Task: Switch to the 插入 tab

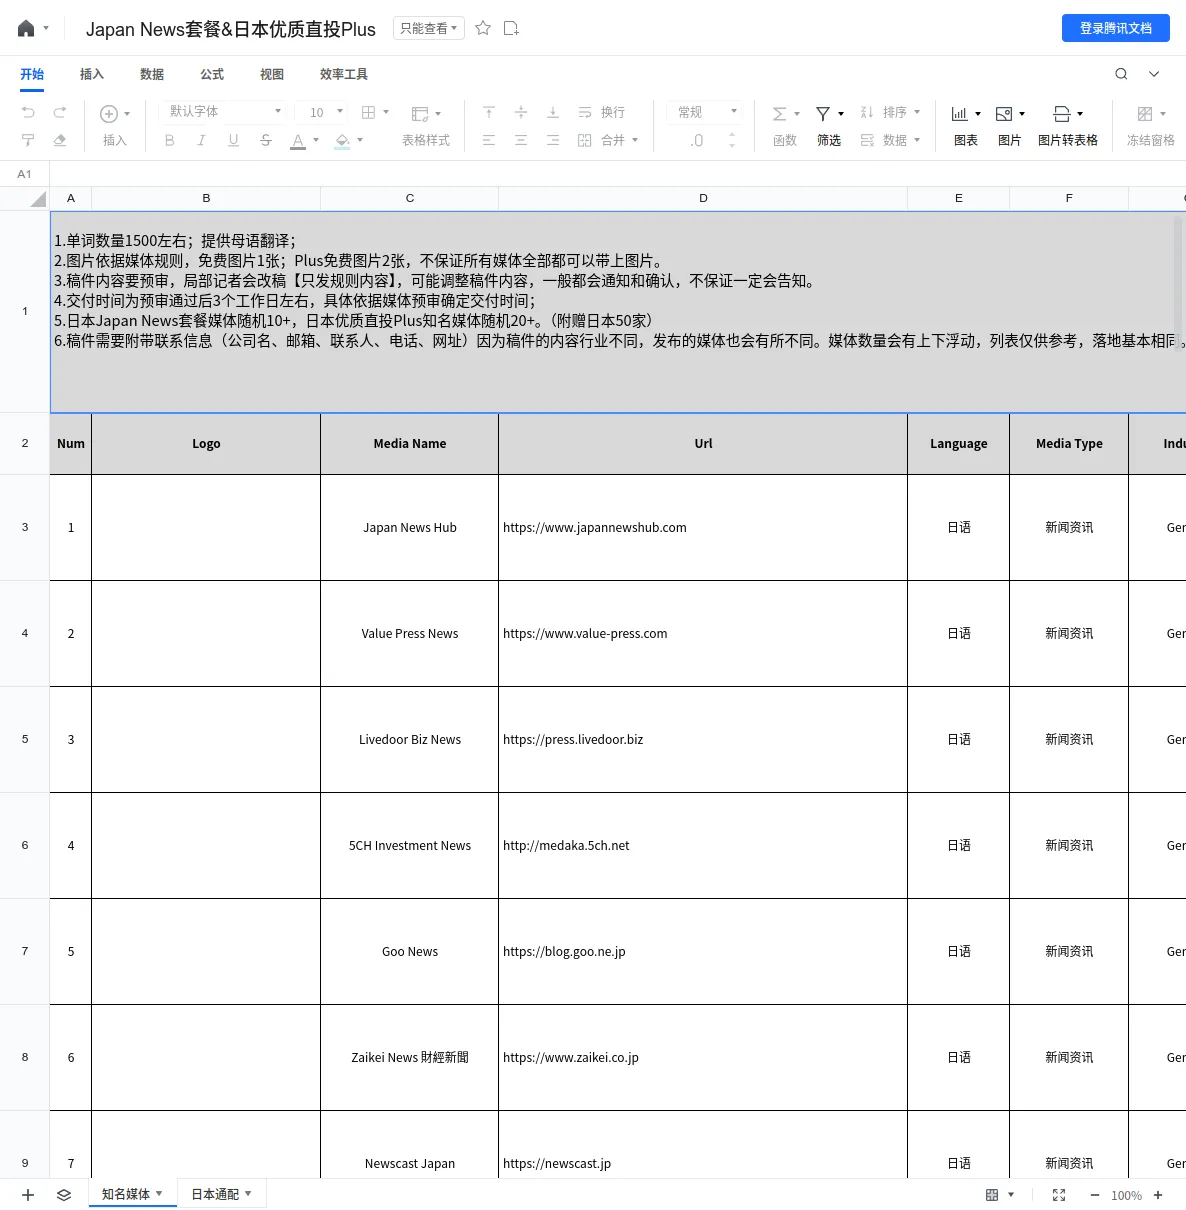Action: click(92, 74)
